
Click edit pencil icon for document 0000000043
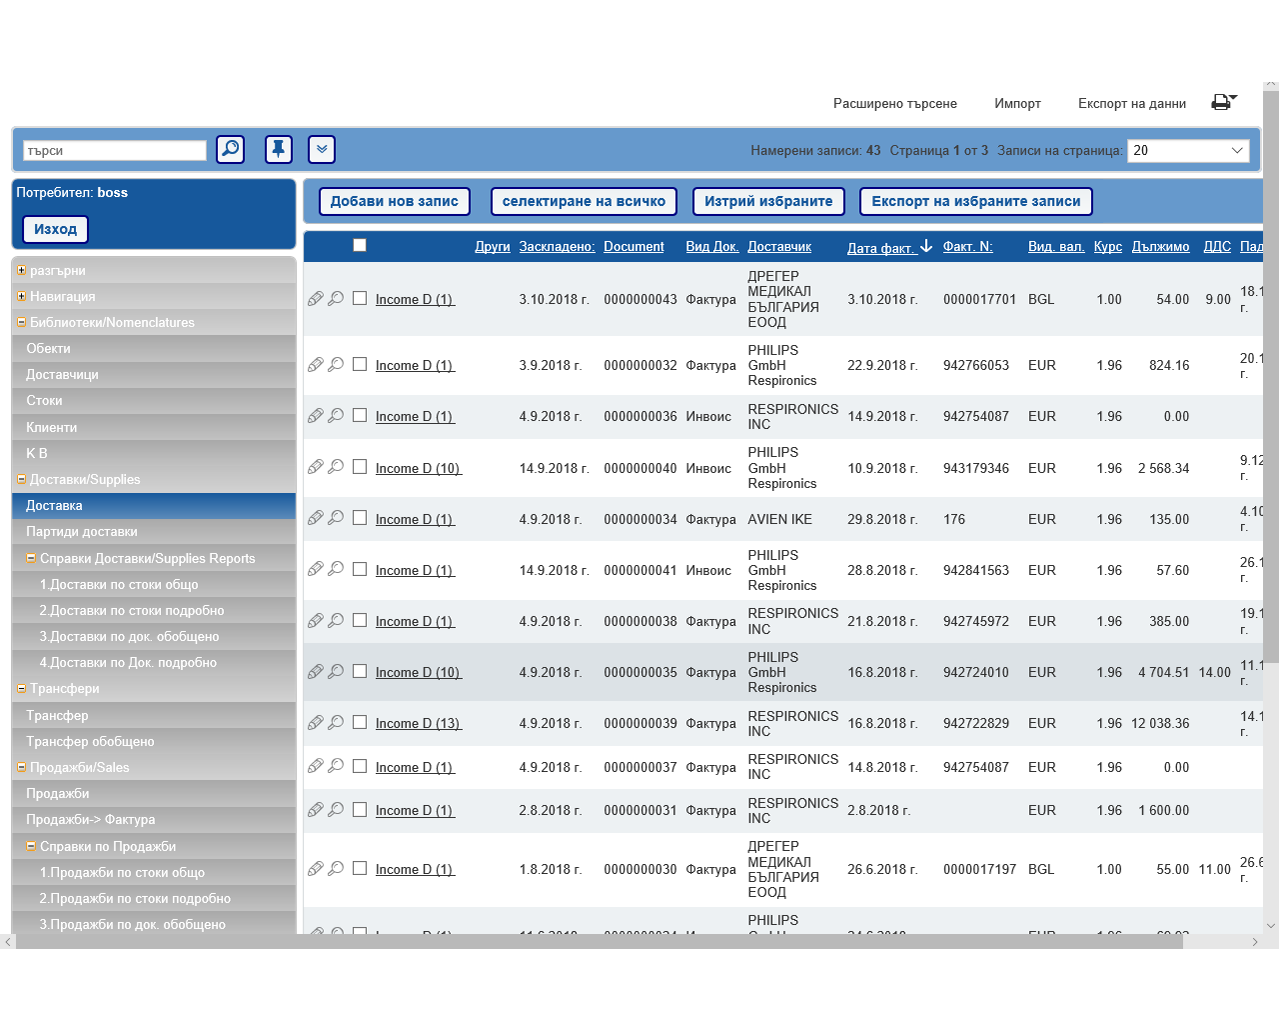(315, 299)
